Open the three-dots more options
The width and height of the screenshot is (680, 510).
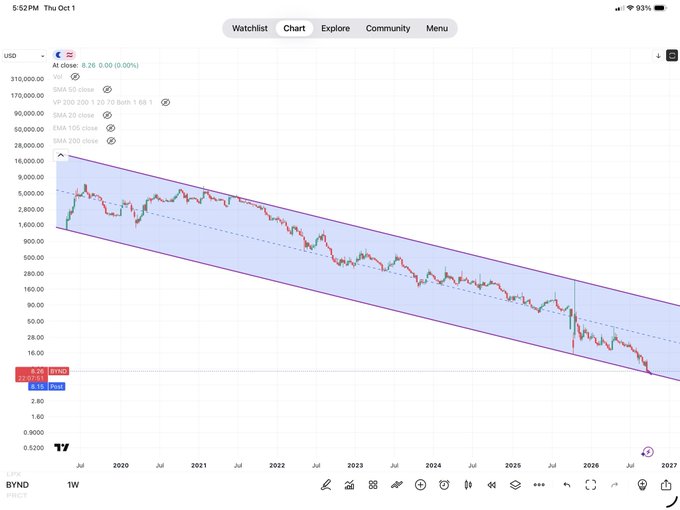coord(539,485)
